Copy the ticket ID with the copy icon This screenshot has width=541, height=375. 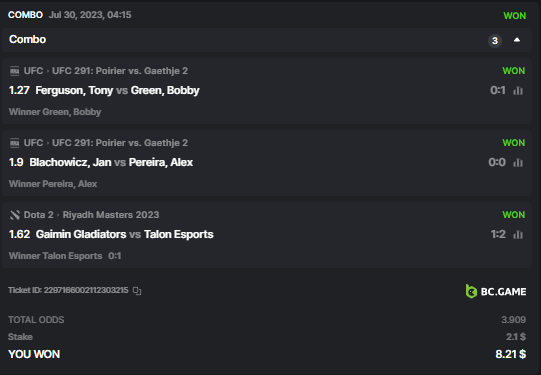137,291
